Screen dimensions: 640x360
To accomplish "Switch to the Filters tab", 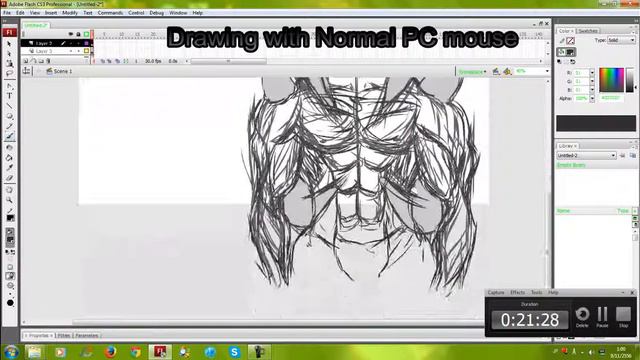I will pos(64,336).
